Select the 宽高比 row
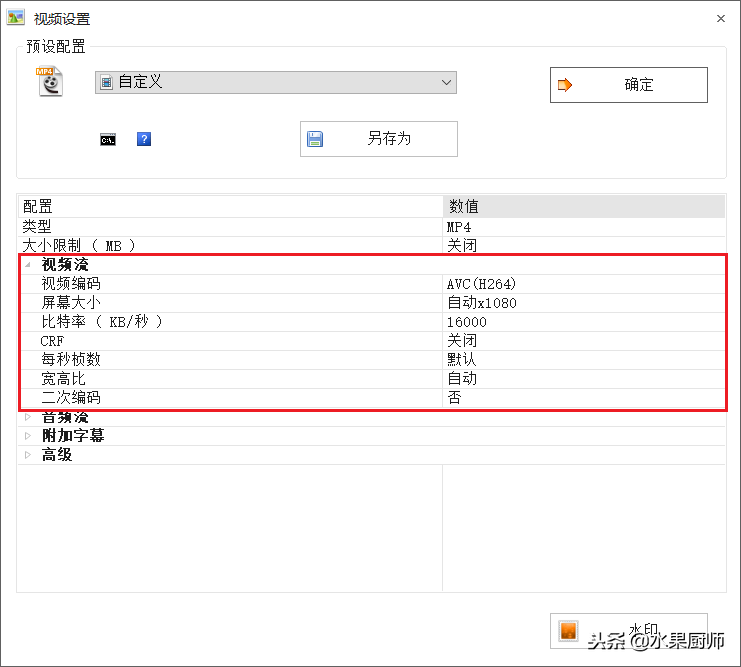Screen dimensions: 741x667 371,379
